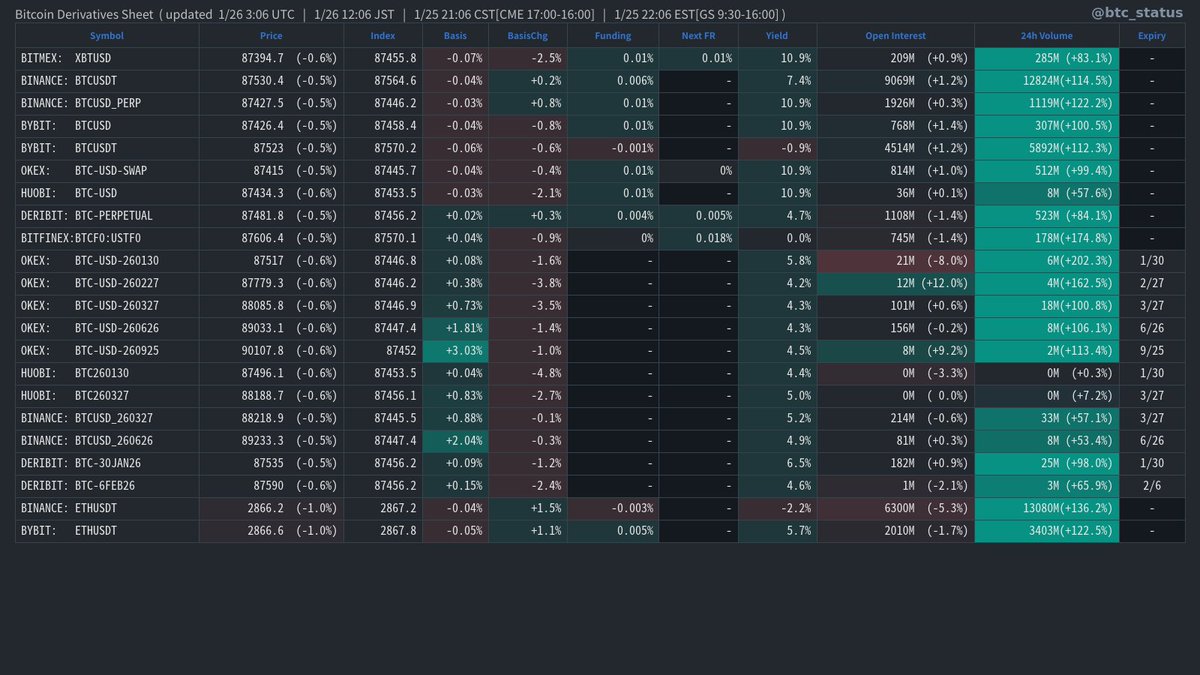Click the Yield column header
This screenshot has height=675, width=1200.
(x=777, y=36)
